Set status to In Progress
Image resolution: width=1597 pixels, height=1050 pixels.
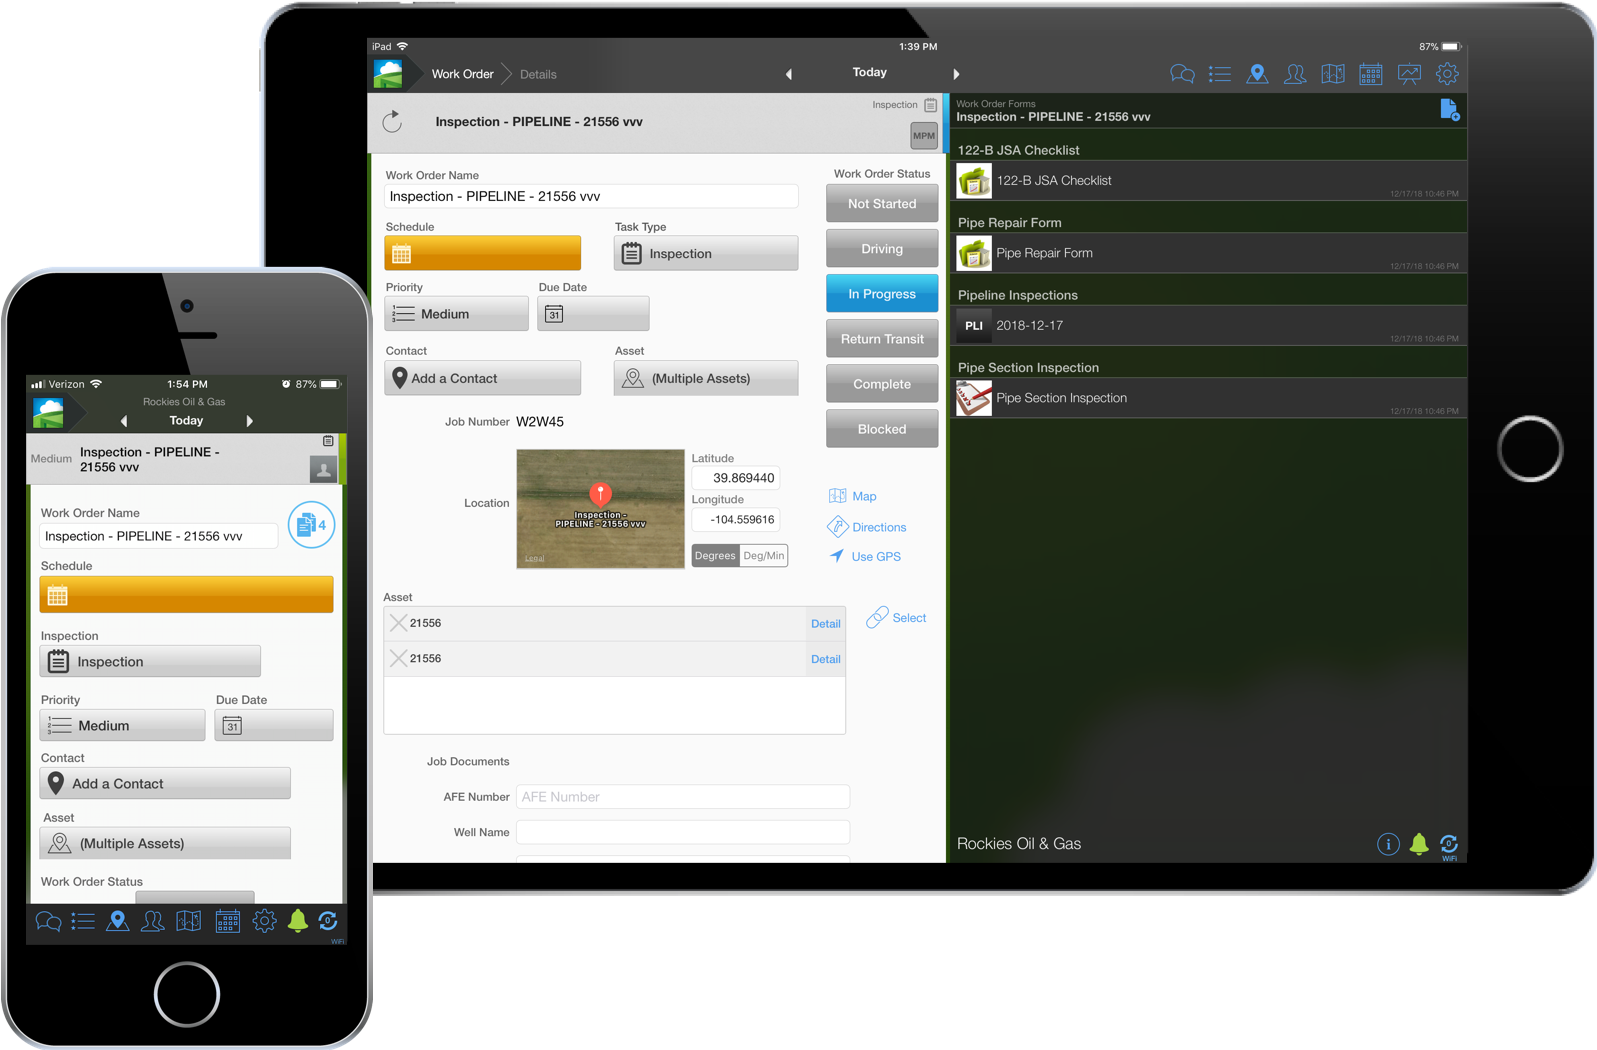881,294
